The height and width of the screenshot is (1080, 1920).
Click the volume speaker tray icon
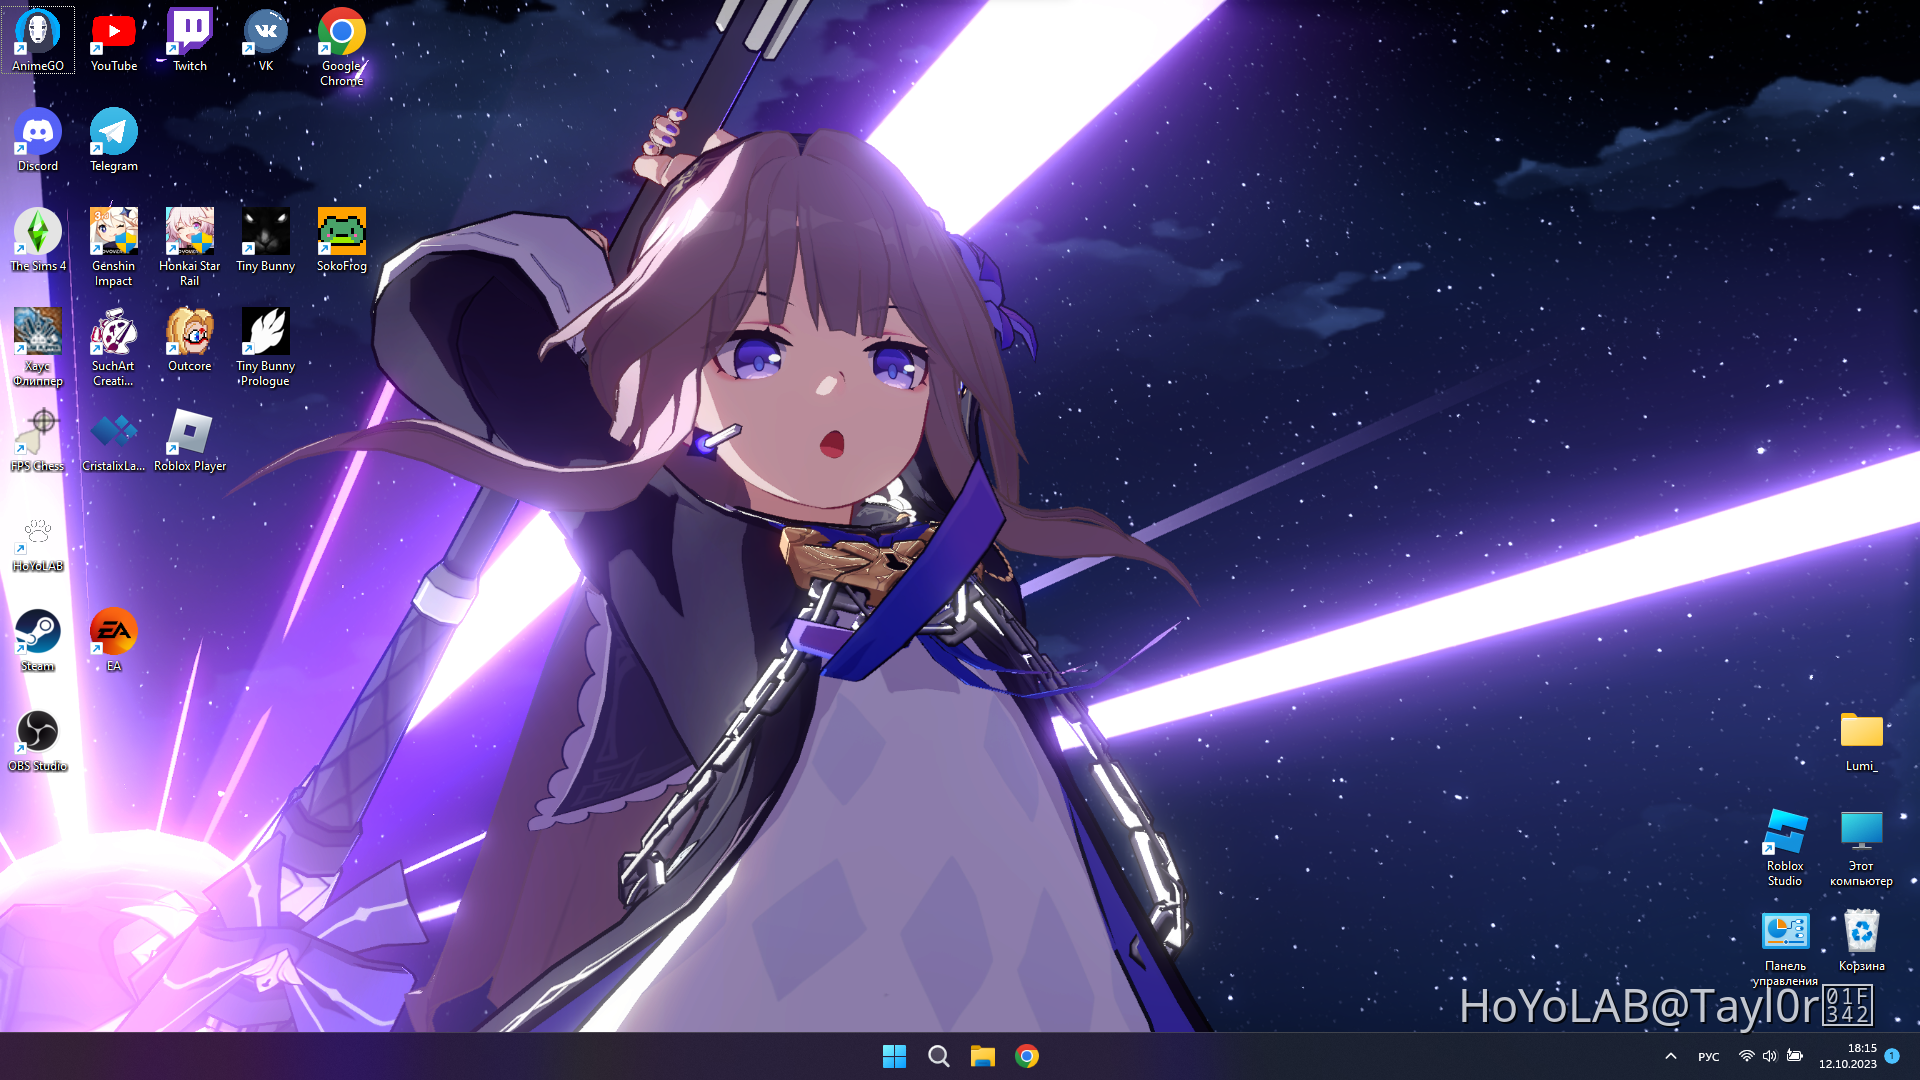pyautogui.click(x=1770, y=1056)
